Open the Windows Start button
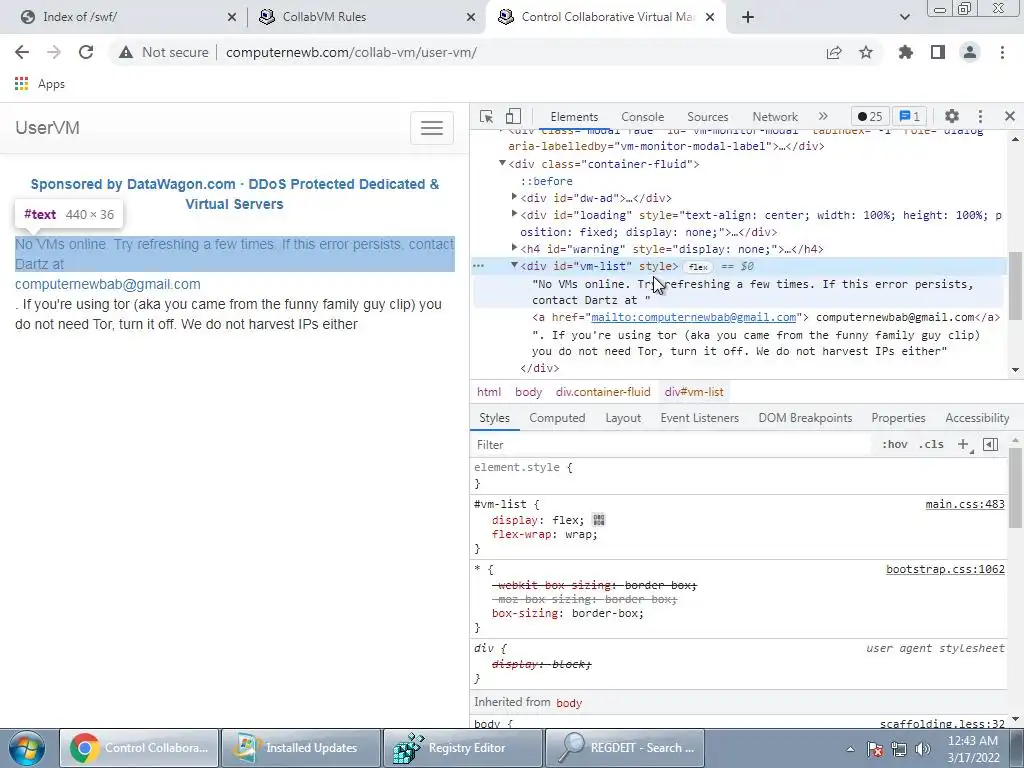The height and width of the screenshot is (768, 1024). (26, 748)
